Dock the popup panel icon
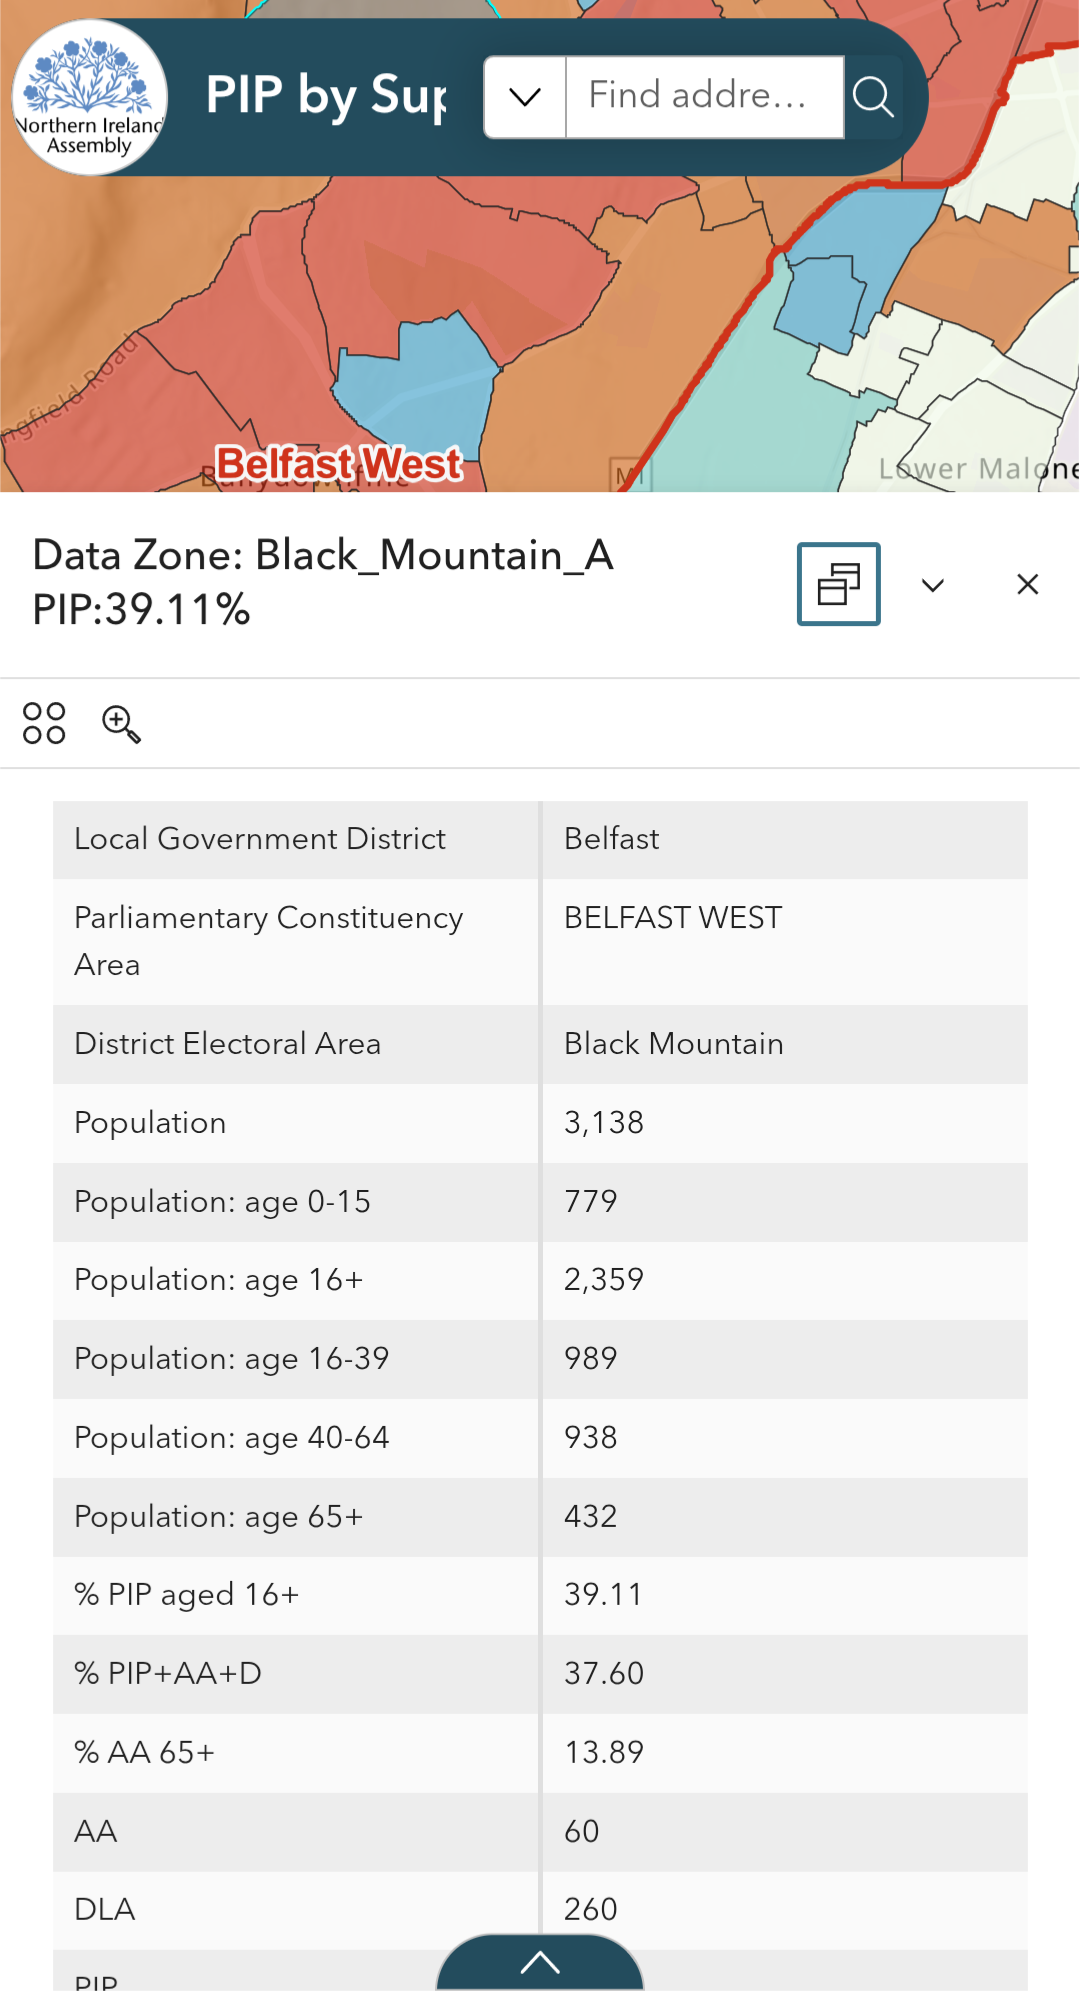This screenshot has width=1080, height=2001. click(x=838, y=584)
